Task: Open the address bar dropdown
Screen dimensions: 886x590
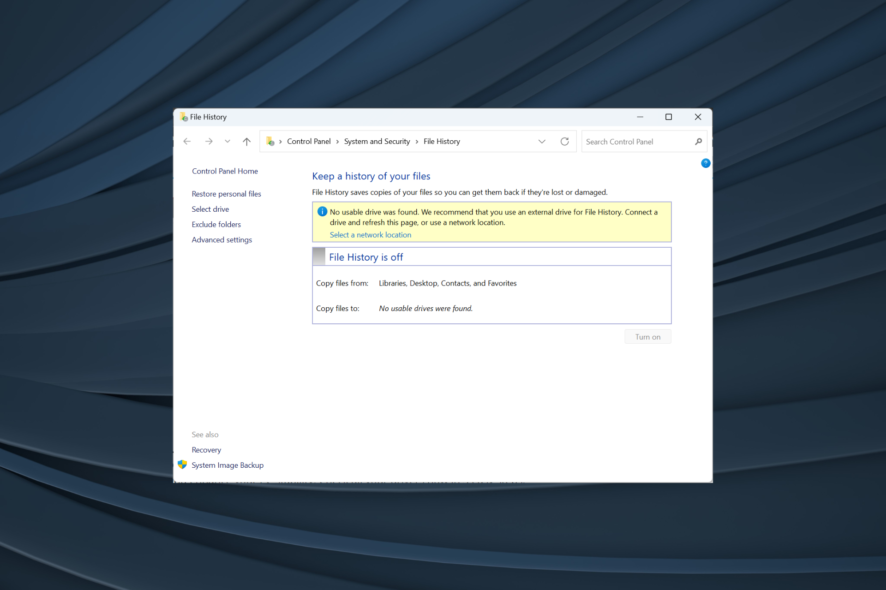Action: pyautogui.click(x=541, y=141)
